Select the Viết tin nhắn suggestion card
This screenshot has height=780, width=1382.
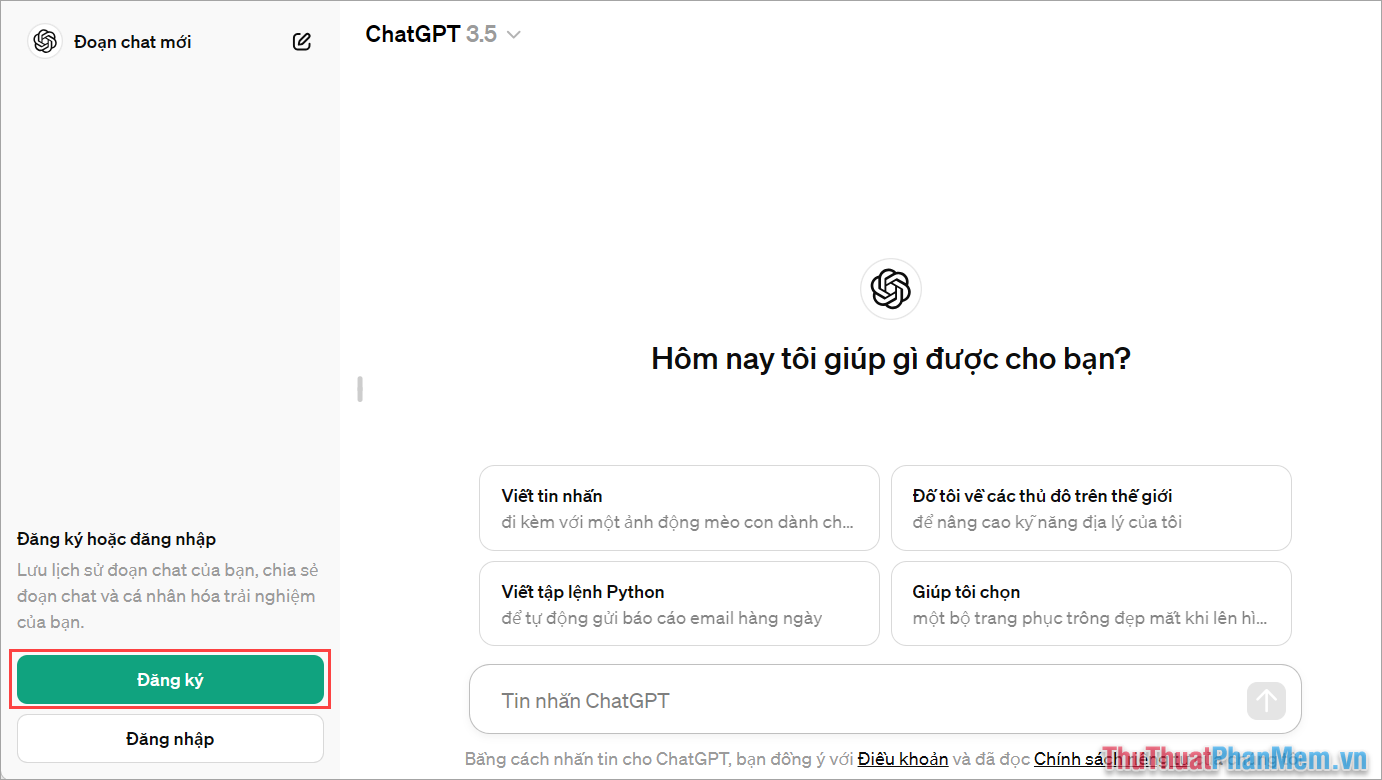[679, 508]
